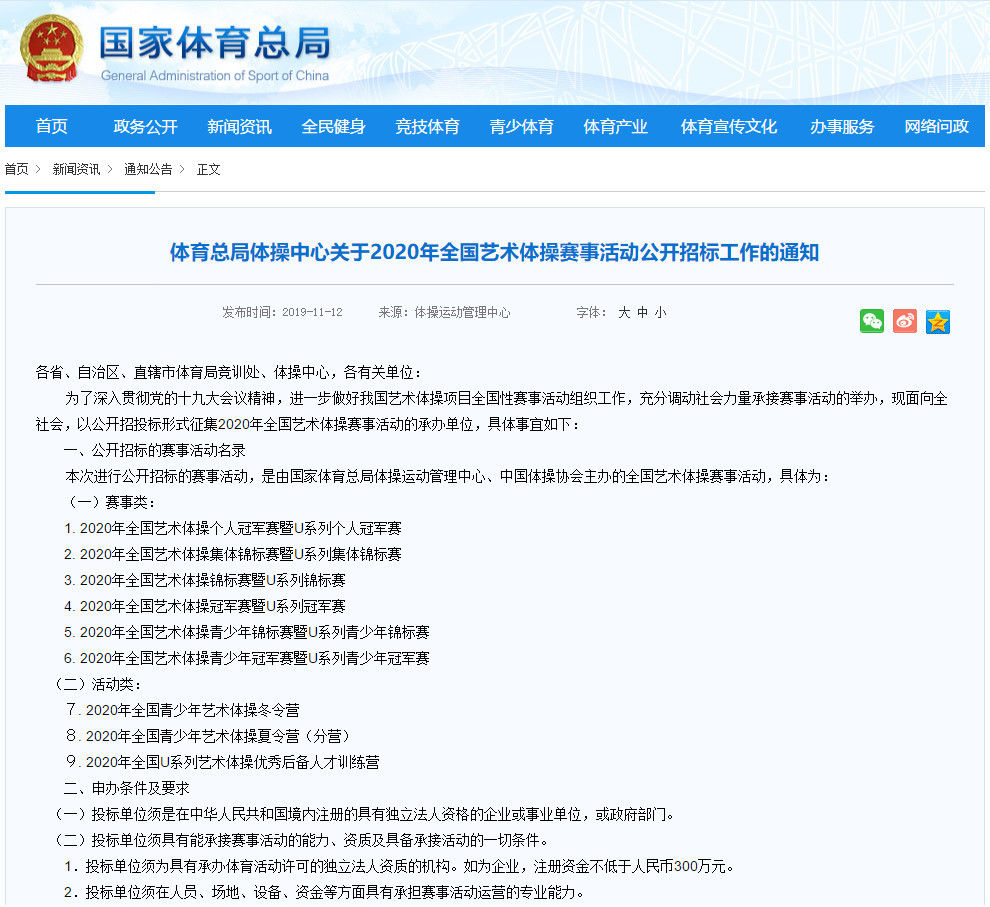The height and width of the screenshot is (907, 990).
Task: Share to Qzone star icon
Action: 938,321
